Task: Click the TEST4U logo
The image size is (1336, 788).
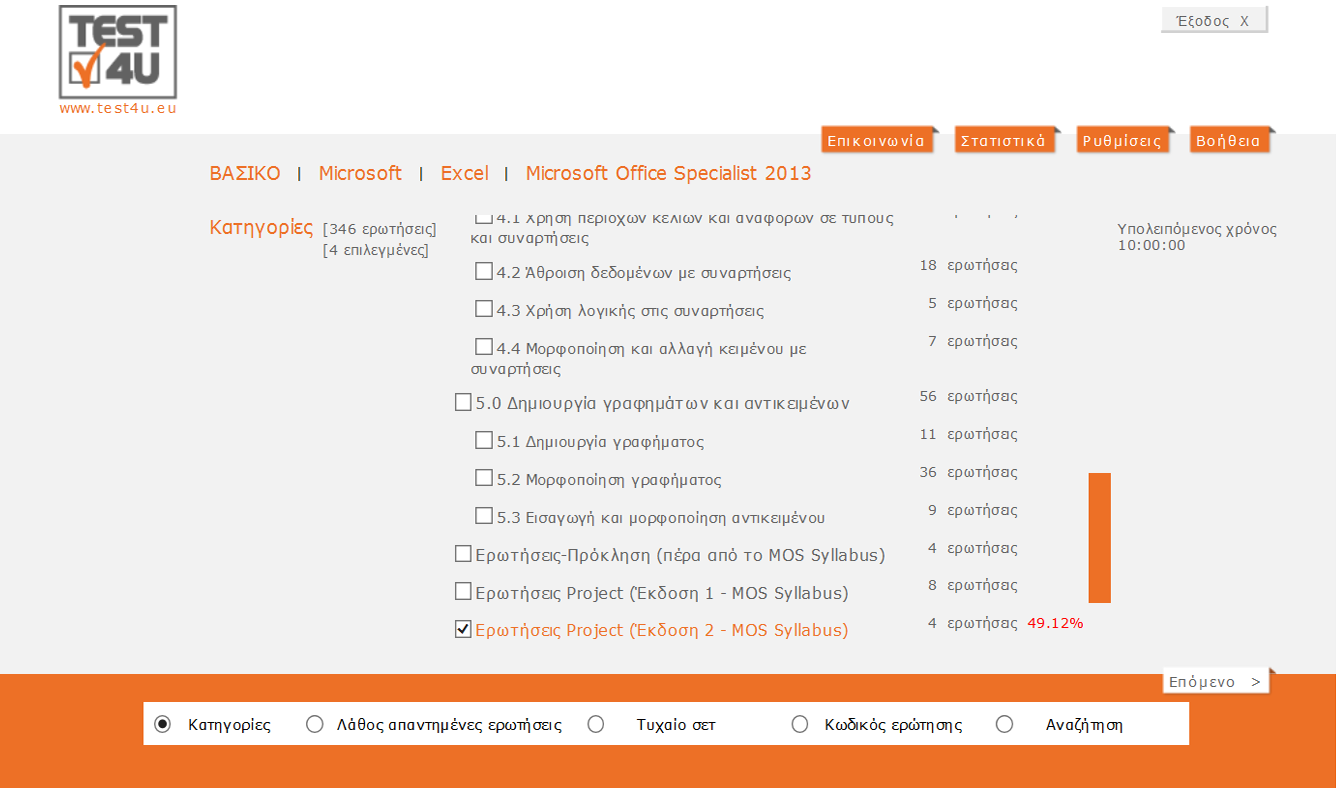Action: point(118,52)
